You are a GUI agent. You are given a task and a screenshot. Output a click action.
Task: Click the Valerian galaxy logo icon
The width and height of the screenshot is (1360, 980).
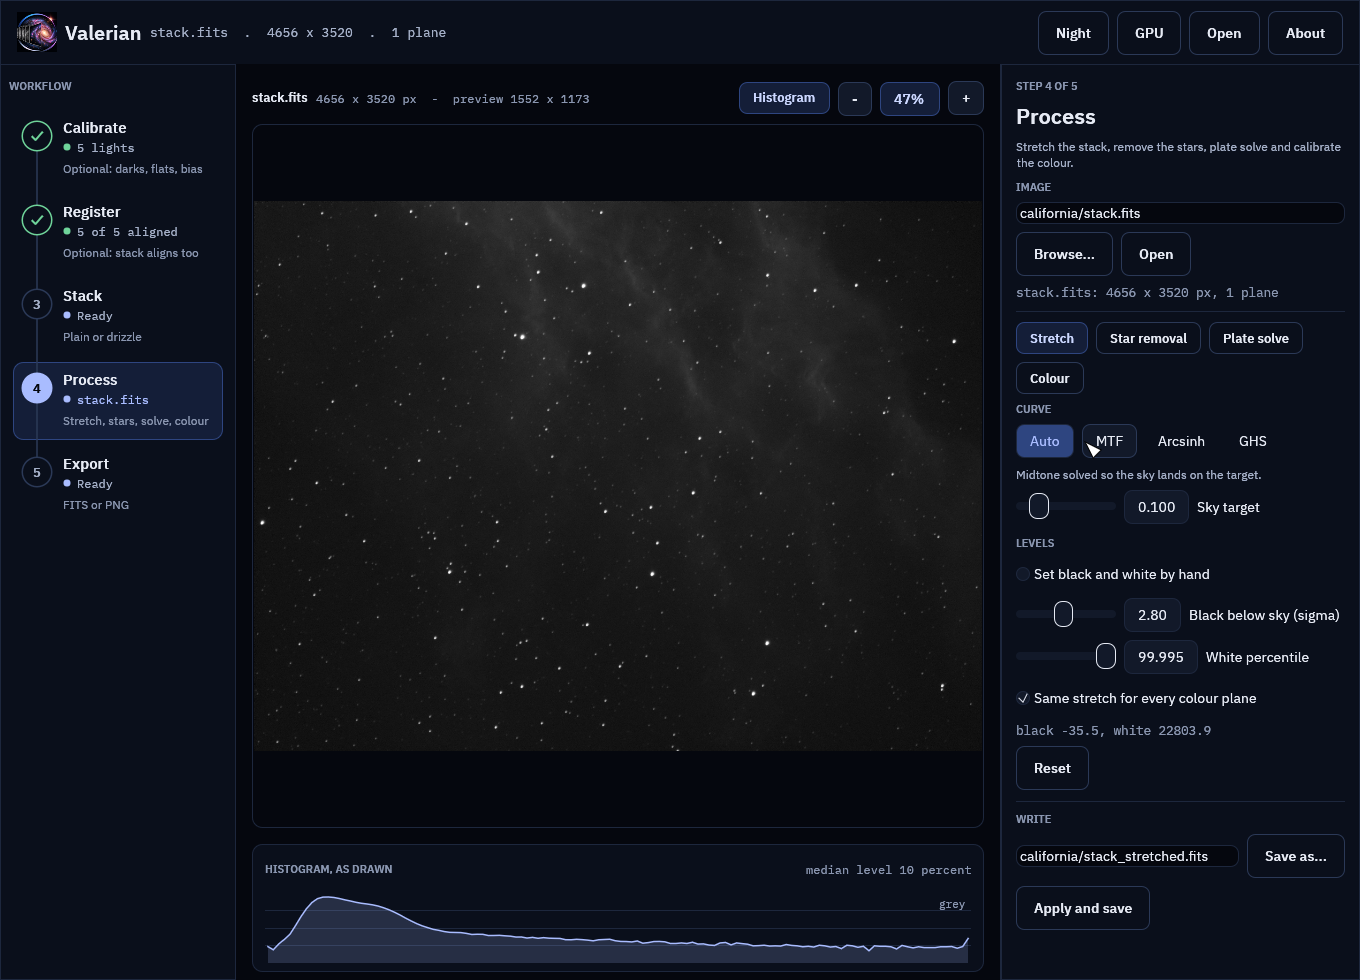(x=37, y=33)
